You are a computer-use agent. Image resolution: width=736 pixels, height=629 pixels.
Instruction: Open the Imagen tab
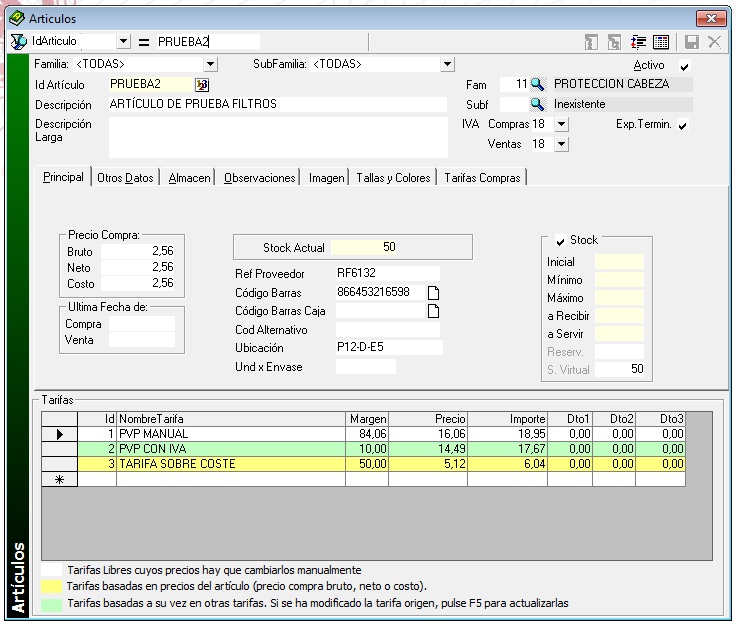[x=326, y=178]
